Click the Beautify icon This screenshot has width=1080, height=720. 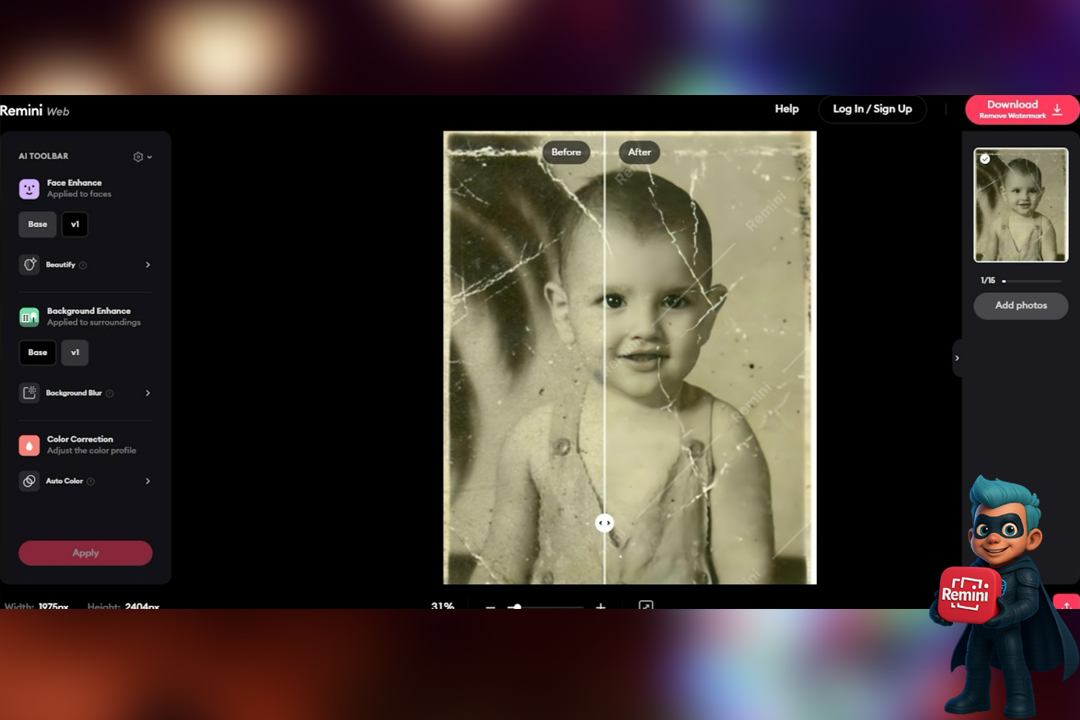click(29, 265)
